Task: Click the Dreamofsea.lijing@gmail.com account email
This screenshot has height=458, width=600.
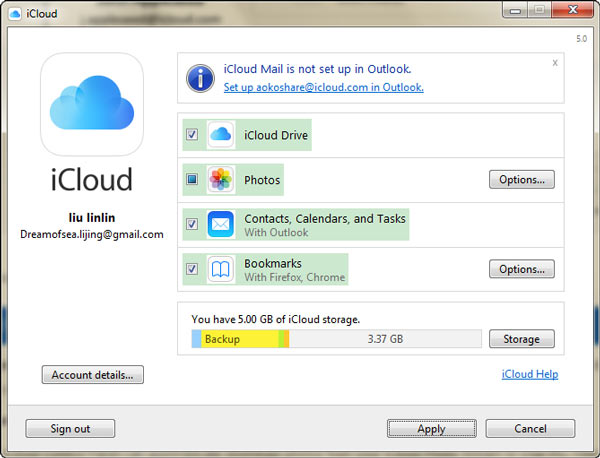Action: [x=92, y=234]
